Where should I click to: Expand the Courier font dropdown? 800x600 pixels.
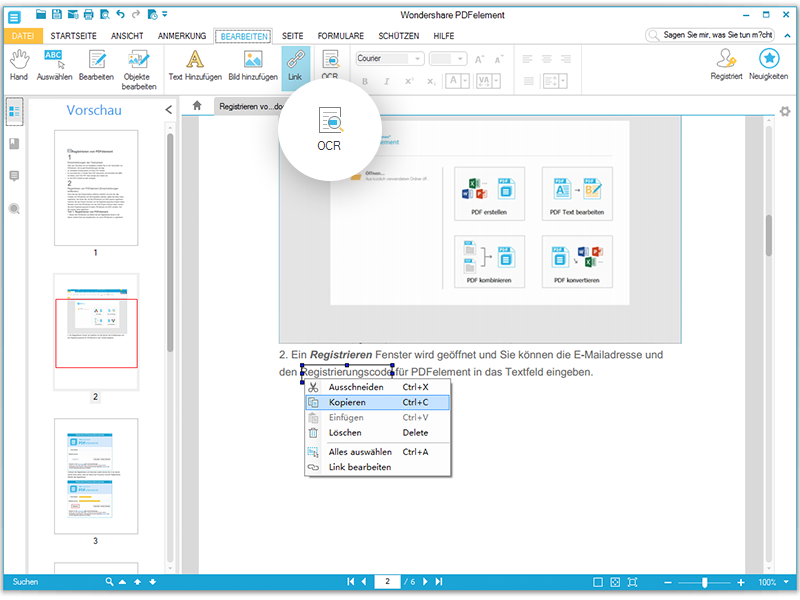click(418, 59)
